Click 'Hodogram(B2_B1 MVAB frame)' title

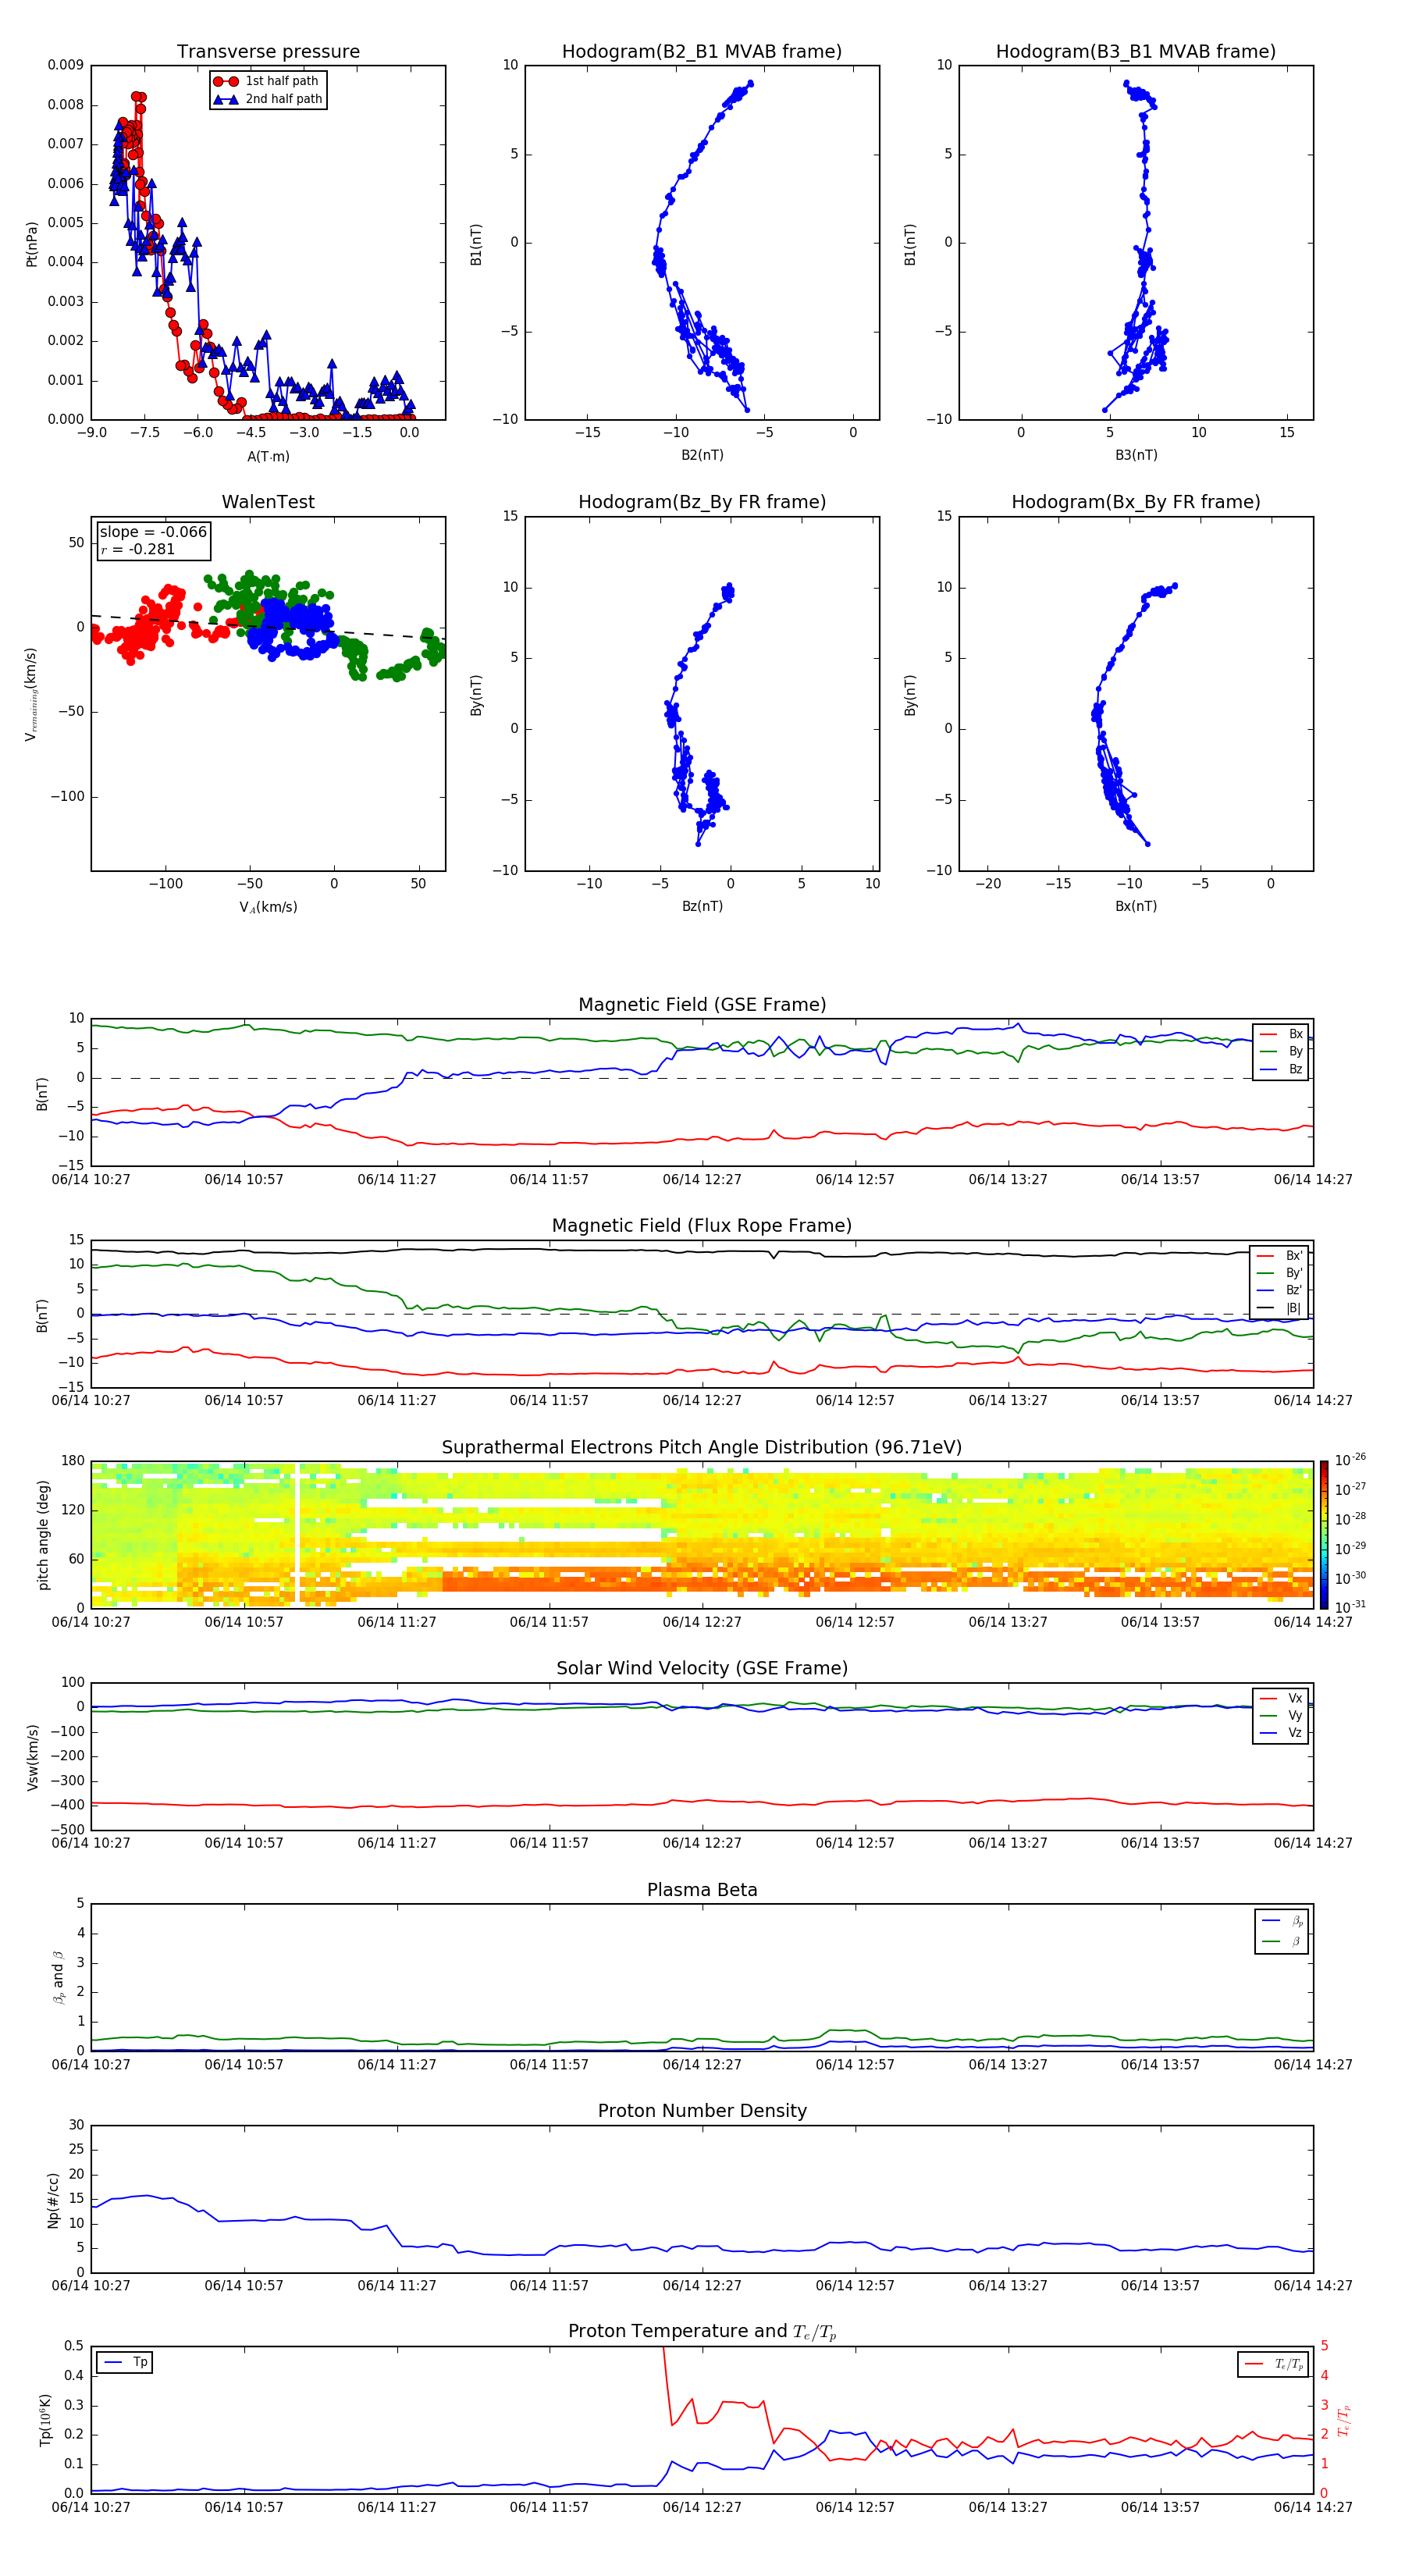[x=702, y=52]
